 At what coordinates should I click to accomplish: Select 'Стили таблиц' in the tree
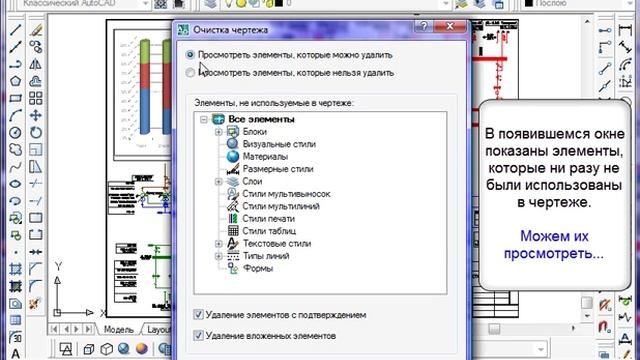point(269,231)
